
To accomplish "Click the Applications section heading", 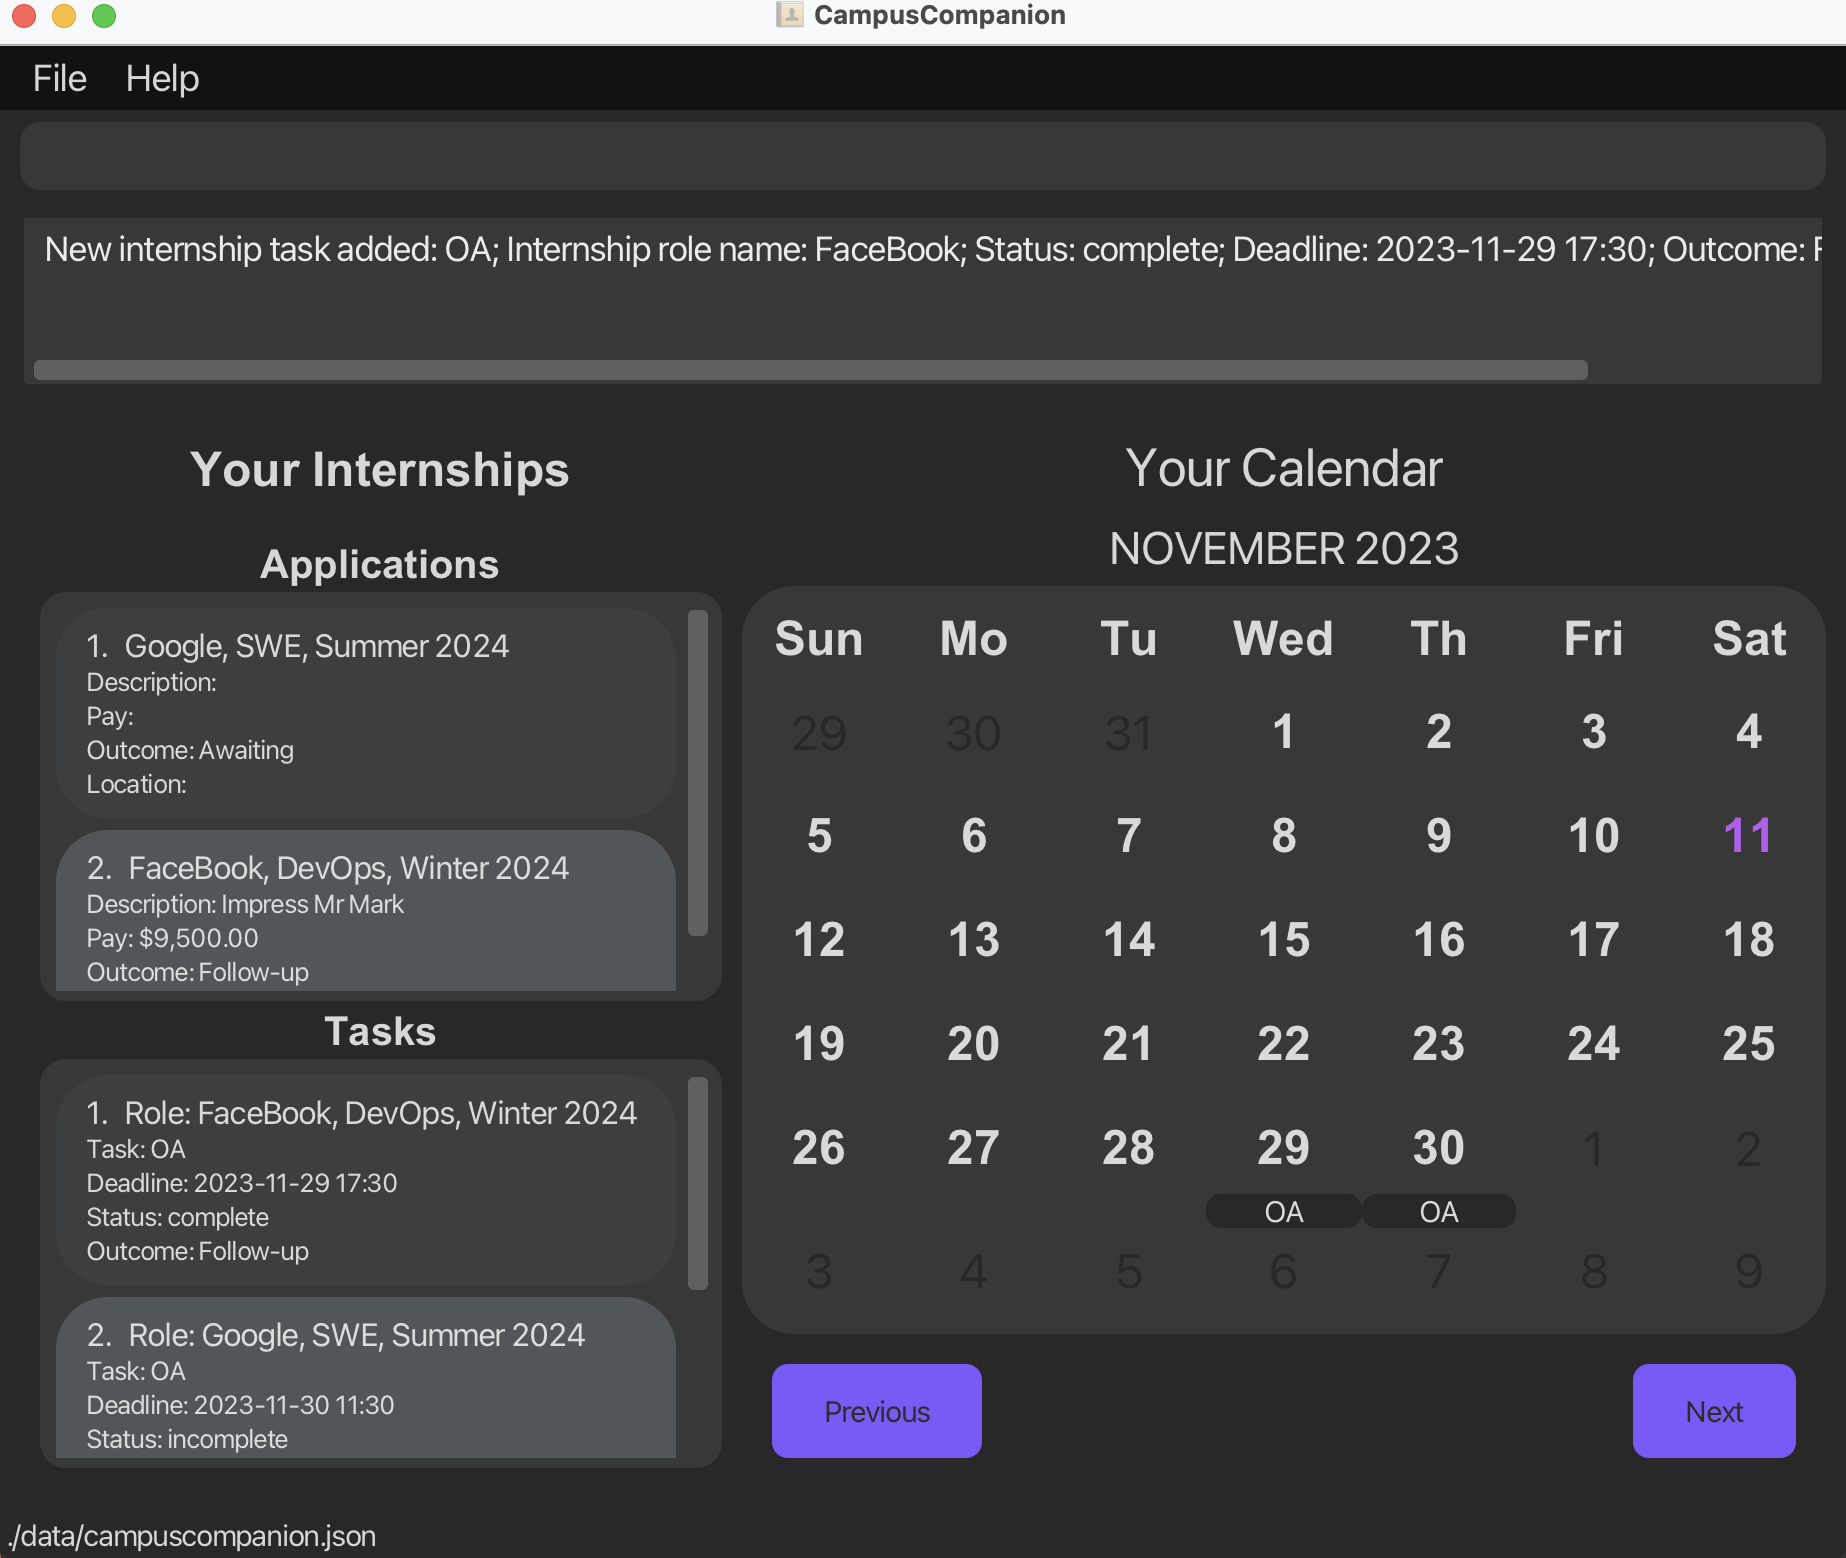I will point(379,564).
